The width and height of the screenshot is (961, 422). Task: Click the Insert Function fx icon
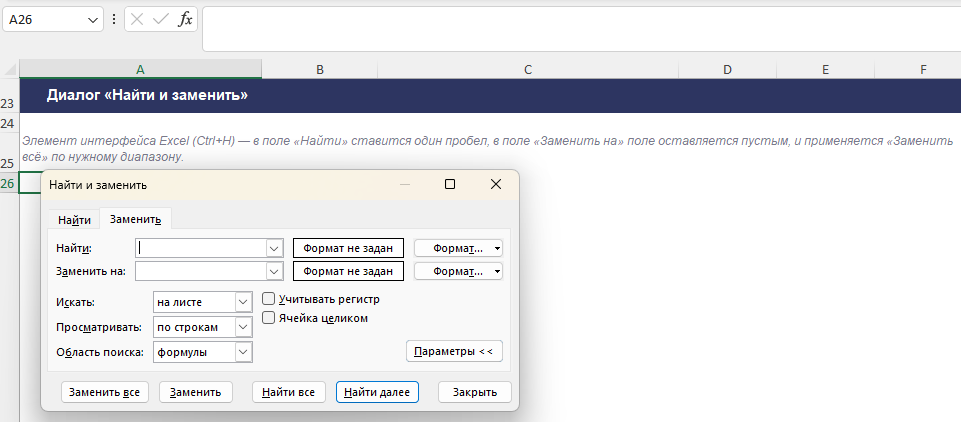pyautogui.click(x=185, y=20)
